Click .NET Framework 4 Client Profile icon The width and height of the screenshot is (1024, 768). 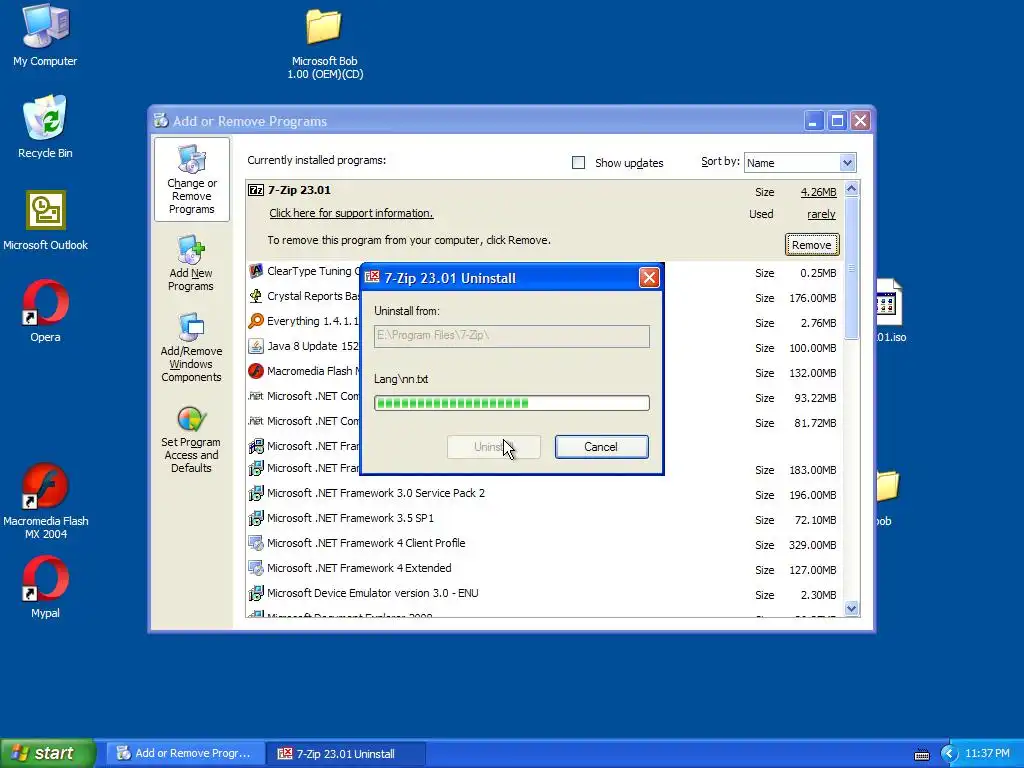256,543
